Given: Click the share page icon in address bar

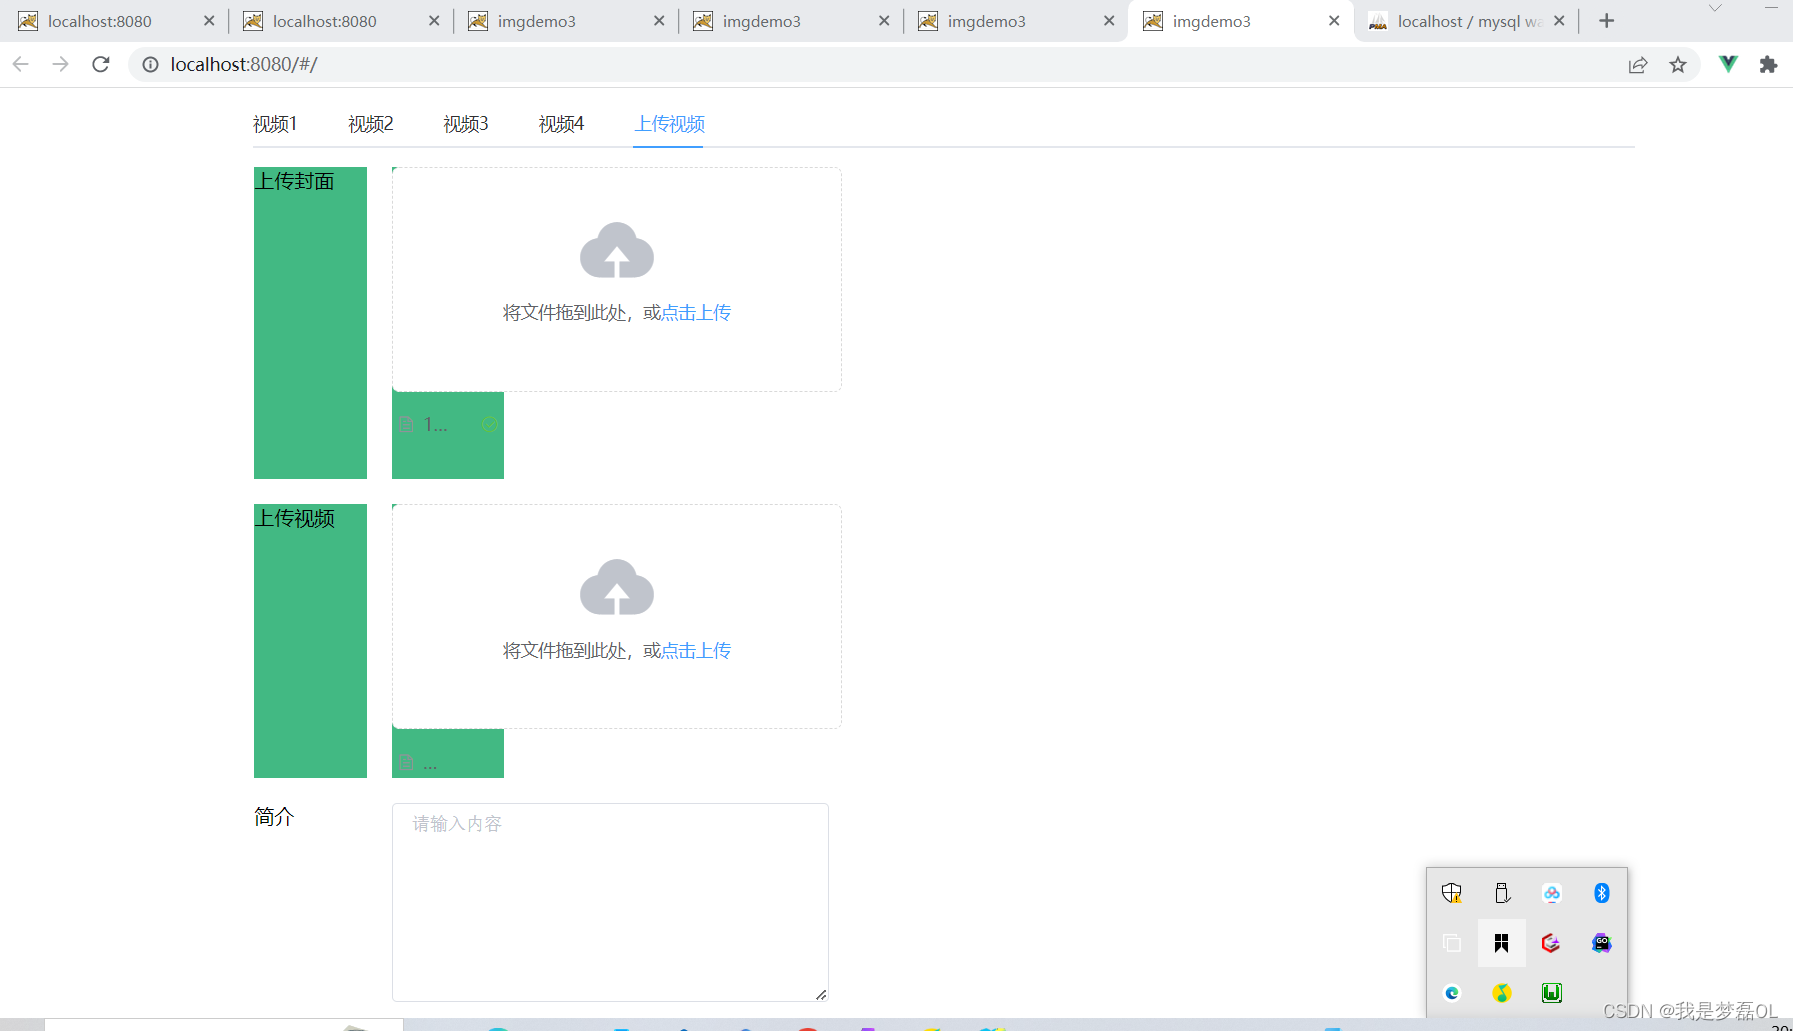Looking at the screenshot, I should (1638, 65).
